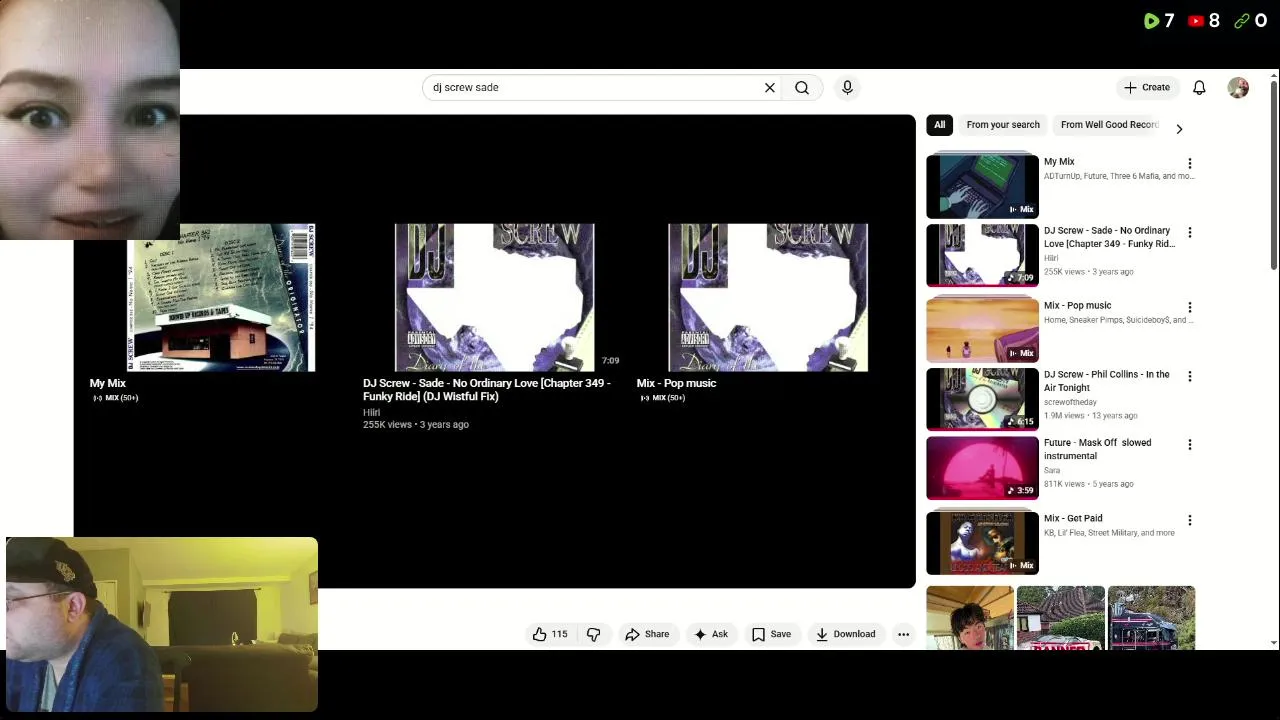1280x720 pixels.
Task: Open options menu for 'My Mix' sidebar item
Action: 1189,163
